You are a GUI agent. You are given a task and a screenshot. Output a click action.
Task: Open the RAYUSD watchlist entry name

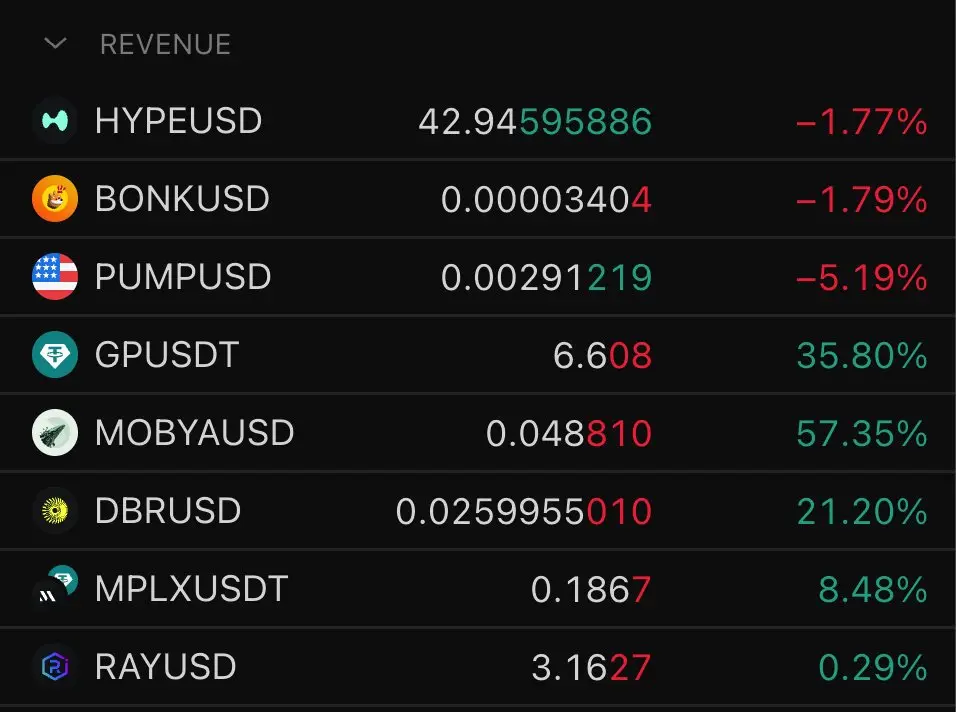(166, 667)
